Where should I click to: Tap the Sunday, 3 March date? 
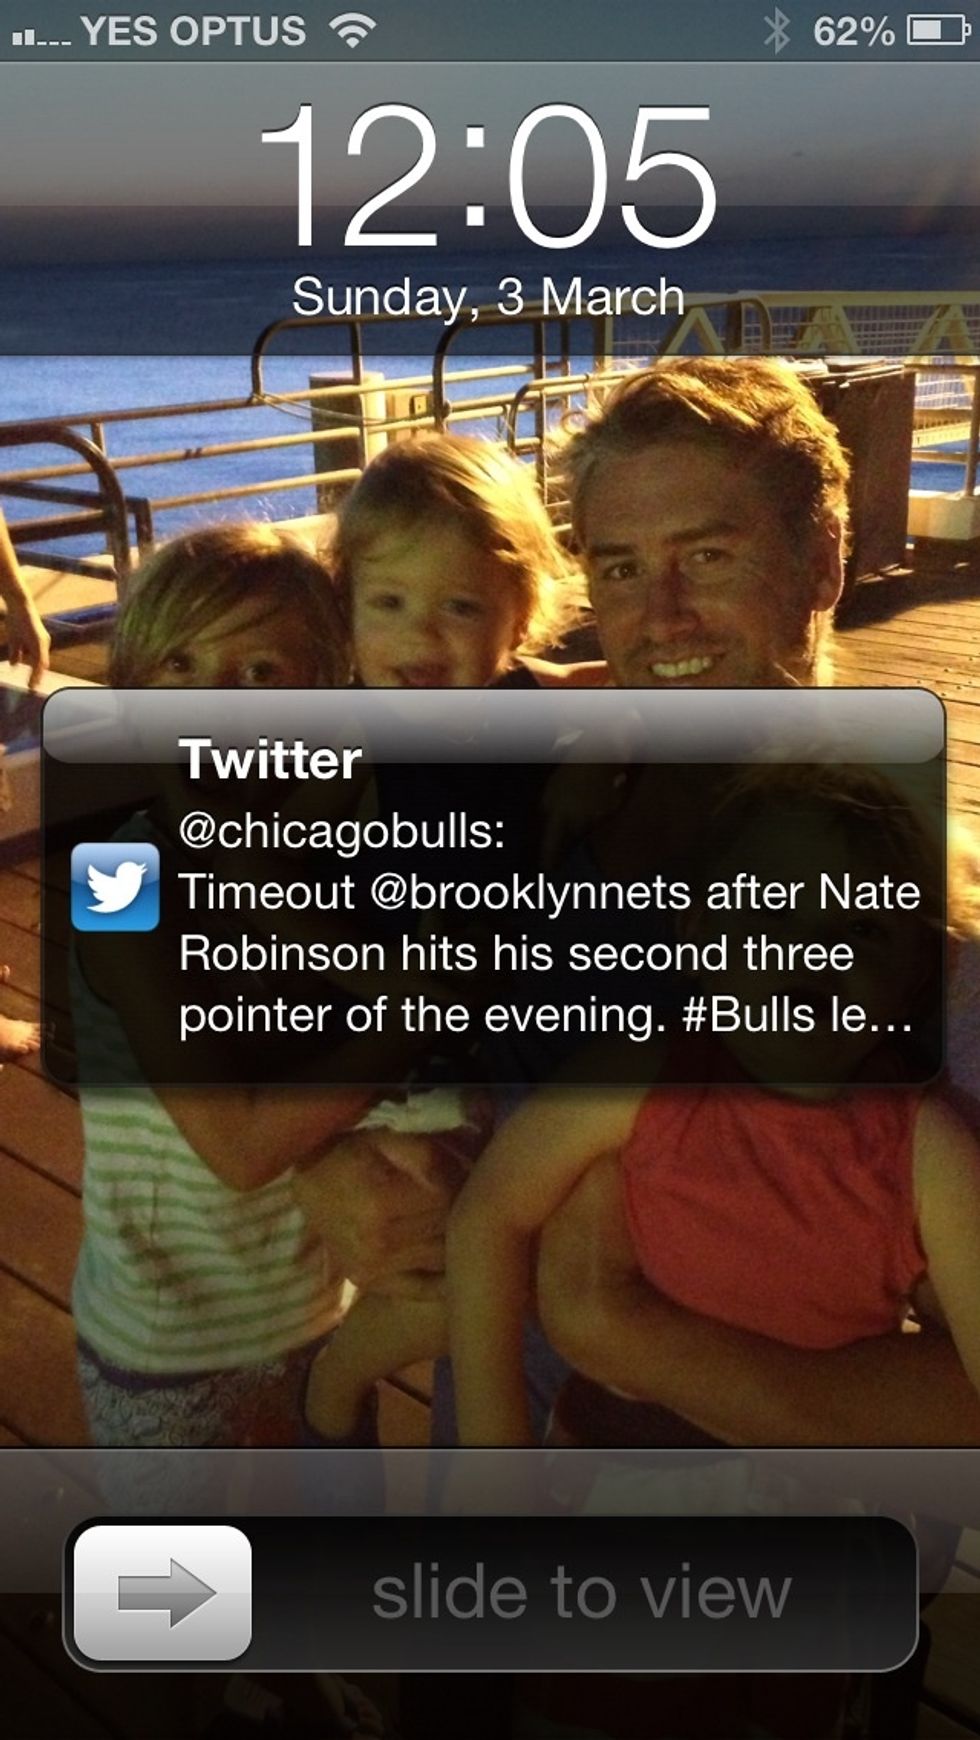(x=488, y=297)
